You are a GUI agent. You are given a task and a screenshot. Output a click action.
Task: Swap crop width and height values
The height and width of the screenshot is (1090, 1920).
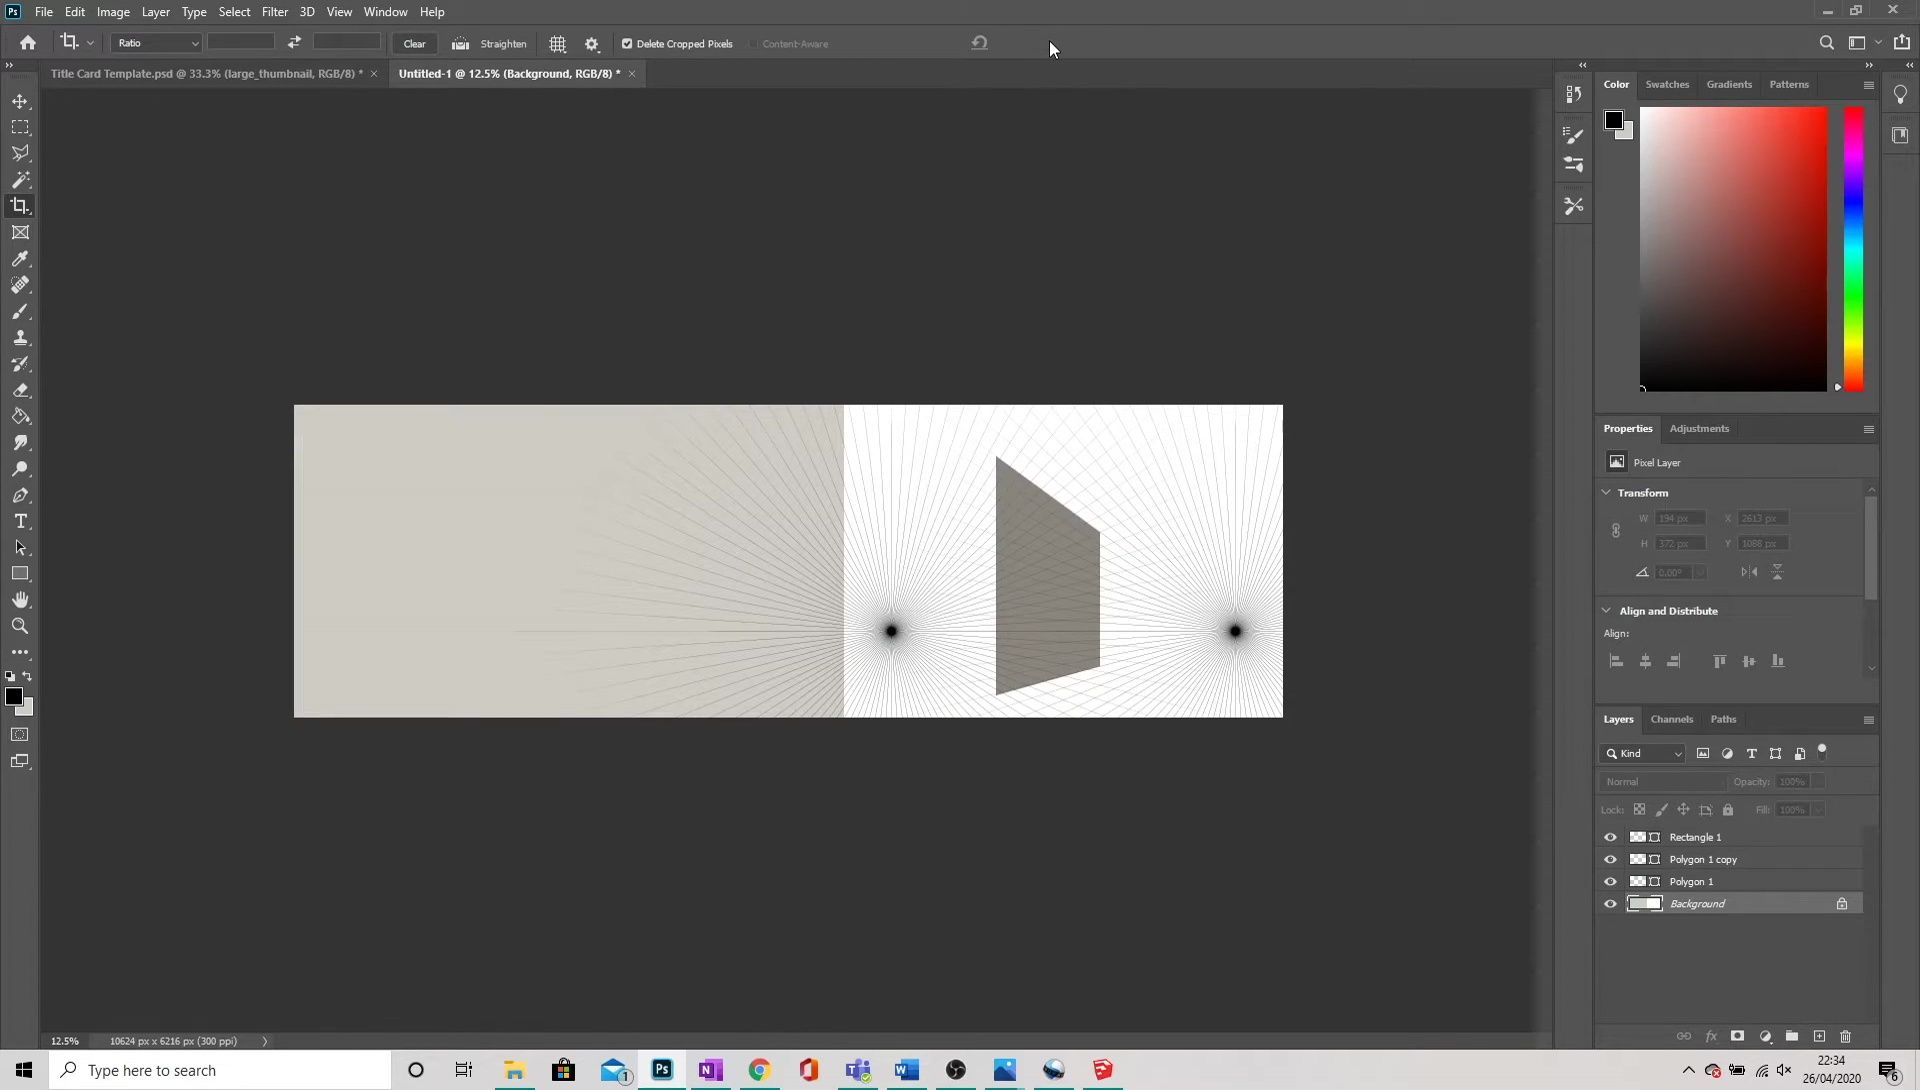pyautogui.click(x=294, y=42)
